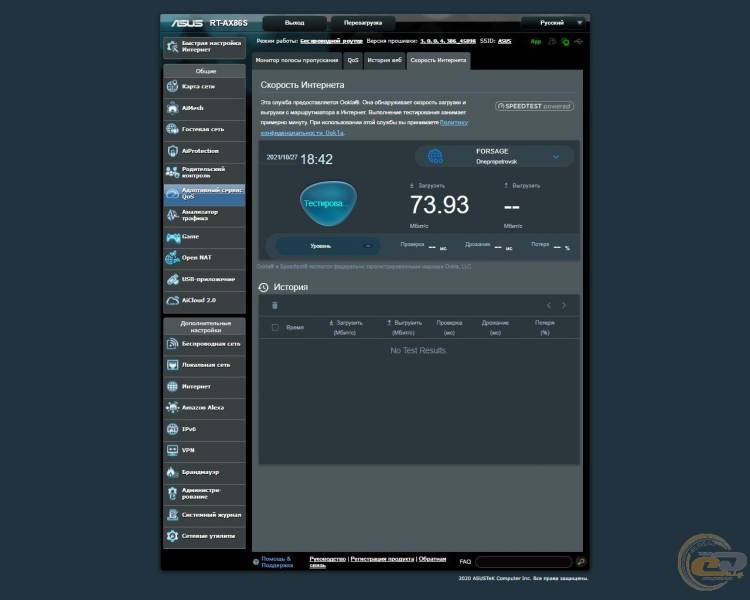Select the Adaptive QoS sidebar icon
Screen dimensions: 750x600
coord(172,193)
